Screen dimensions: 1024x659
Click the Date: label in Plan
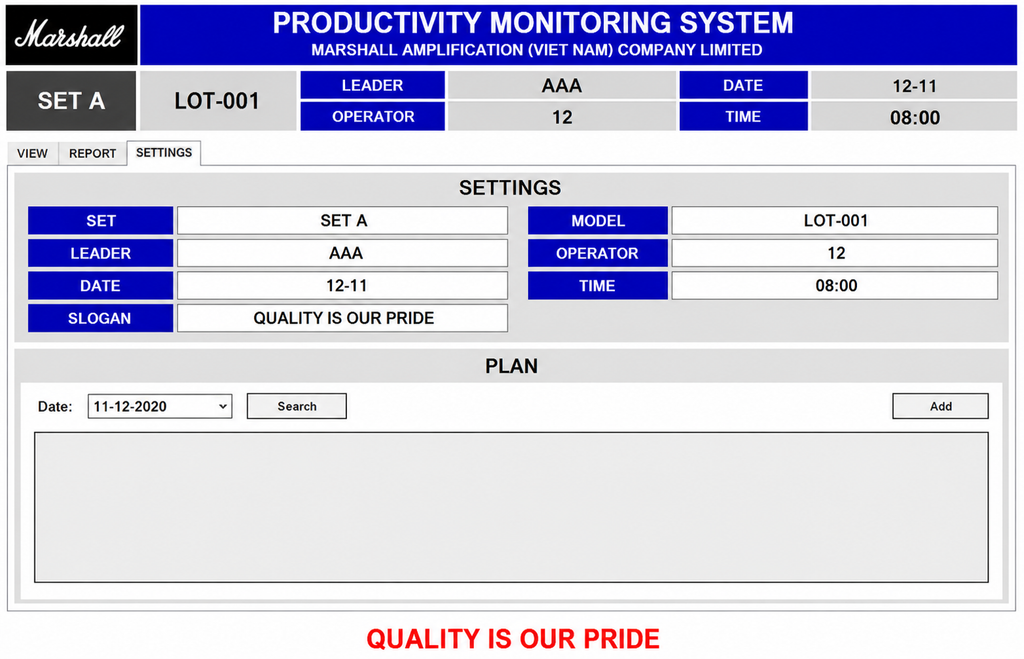click(x=55, y=407)
